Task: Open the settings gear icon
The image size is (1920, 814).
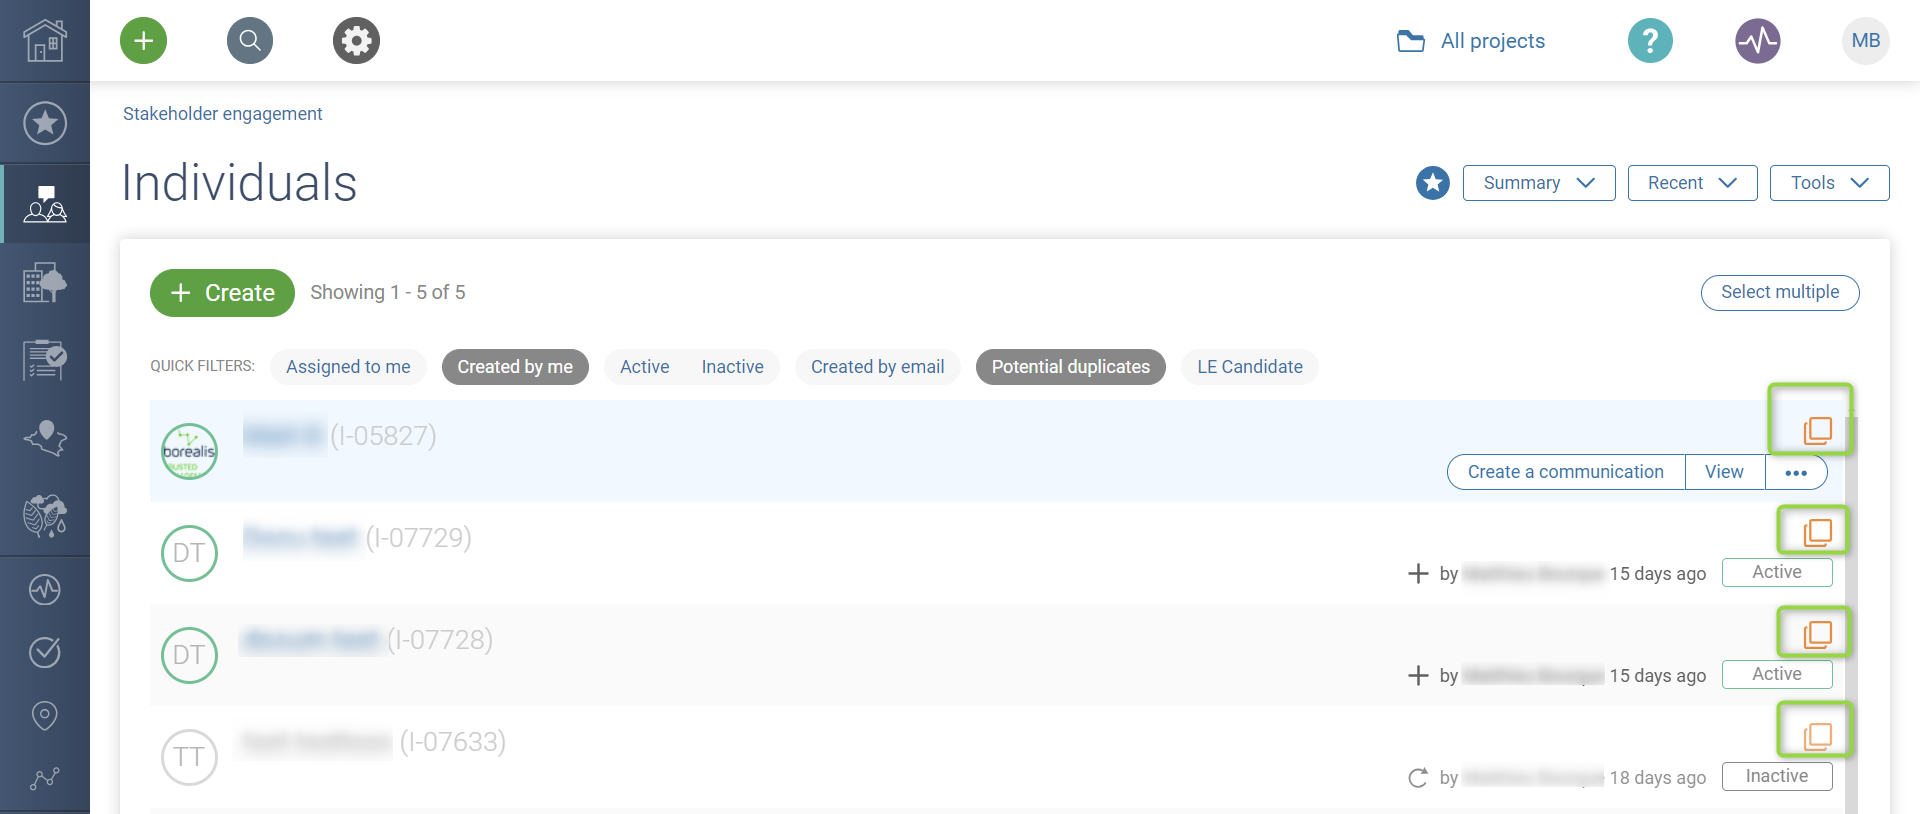Action: [x=356, y=41]
